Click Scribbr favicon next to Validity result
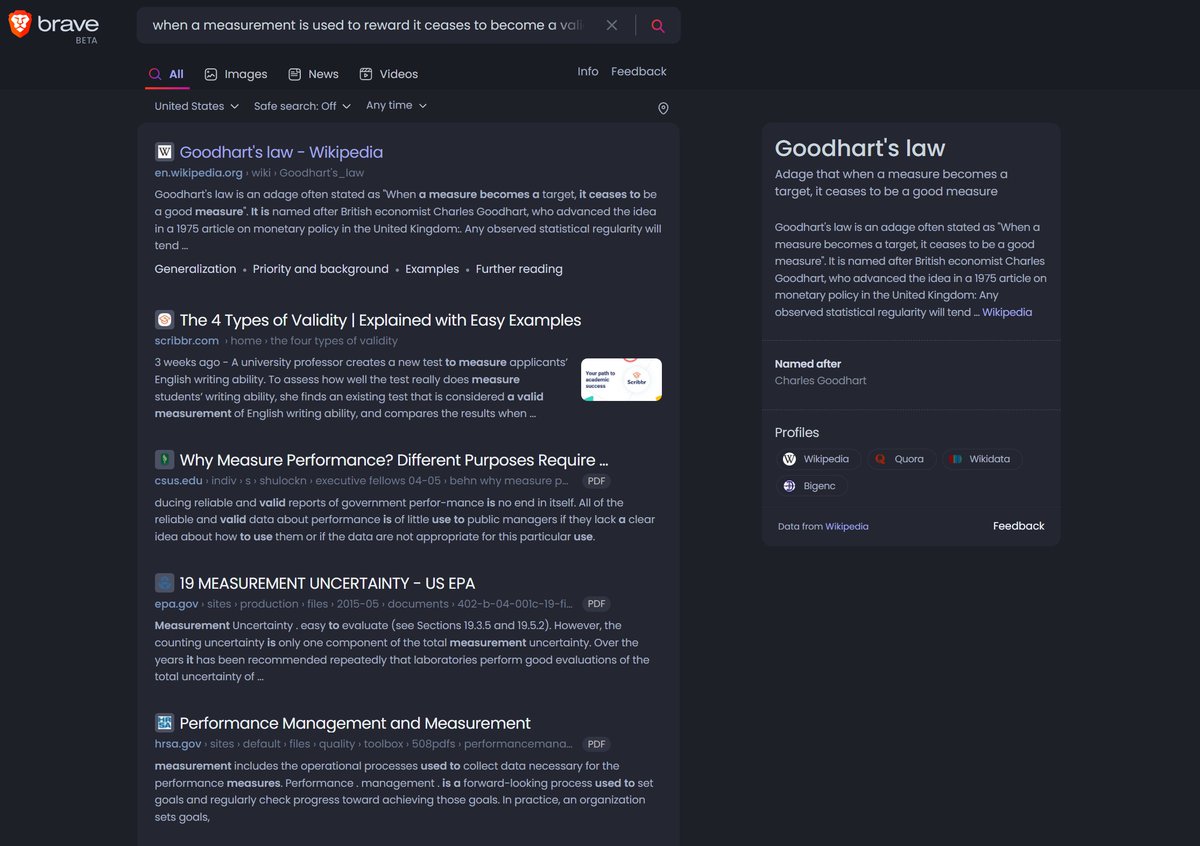Screen dimensions: 1200x846 (165, 320)
